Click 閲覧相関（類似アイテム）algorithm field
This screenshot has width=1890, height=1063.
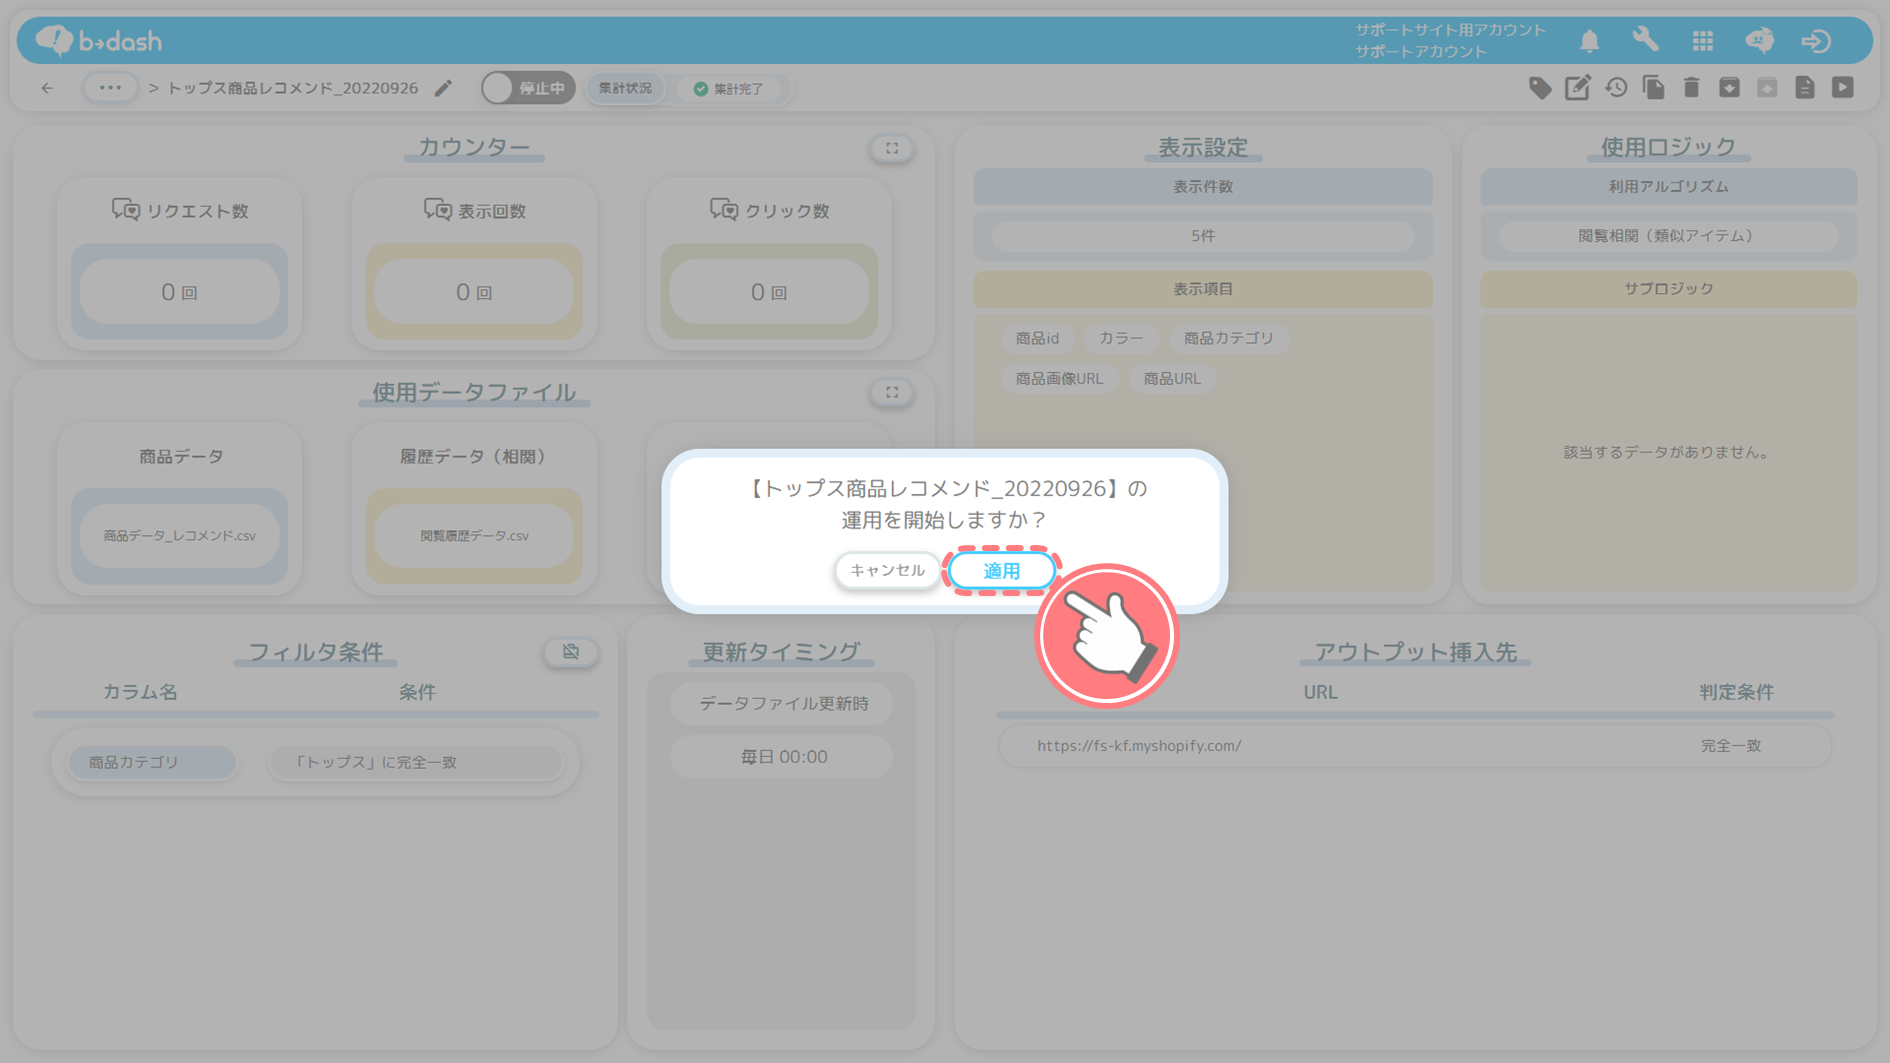1668,236
